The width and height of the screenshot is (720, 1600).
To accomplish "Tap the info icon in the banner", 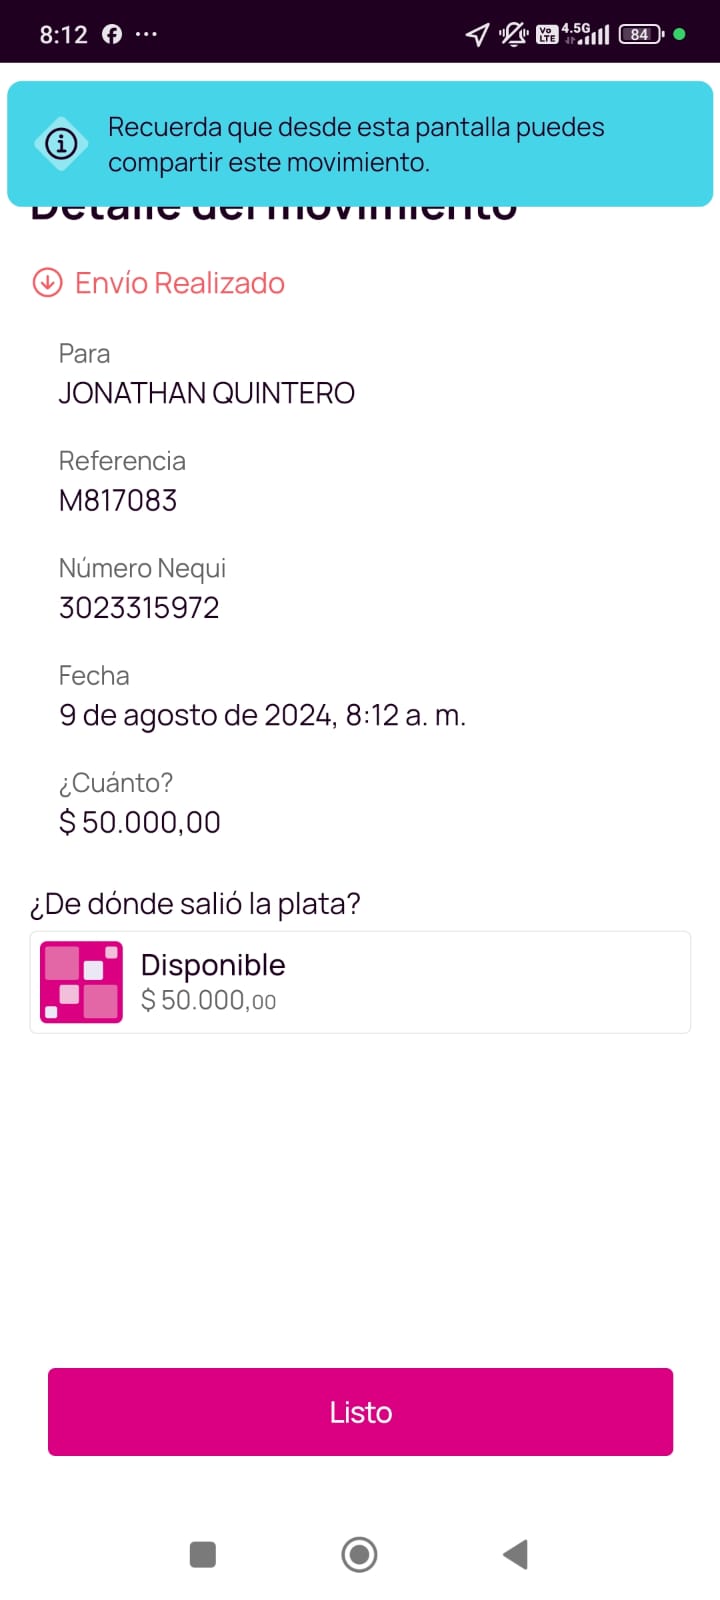I will coord(61,144).
